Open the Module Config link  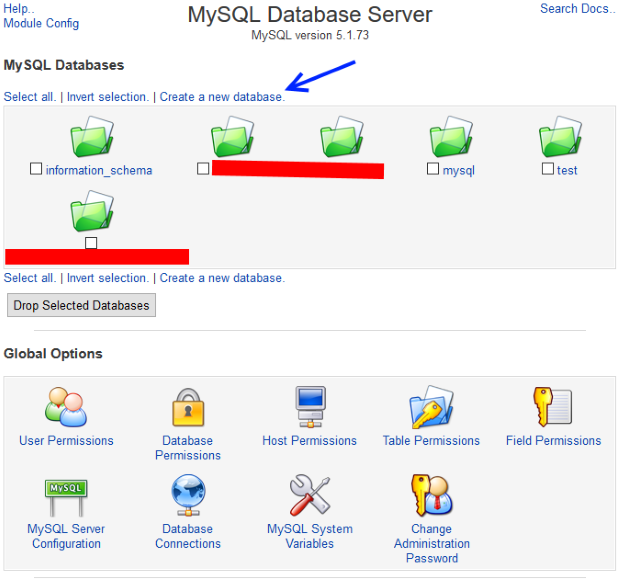click(41, 23)
